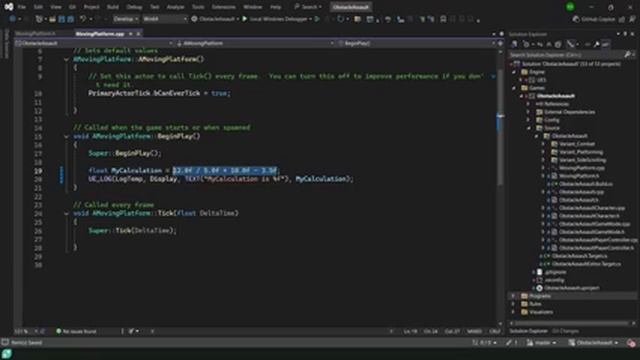Image resolution: width=640 pixels, height=360 pixels.
Task: Click the green user account avatar
Action: tap(570, 7)
